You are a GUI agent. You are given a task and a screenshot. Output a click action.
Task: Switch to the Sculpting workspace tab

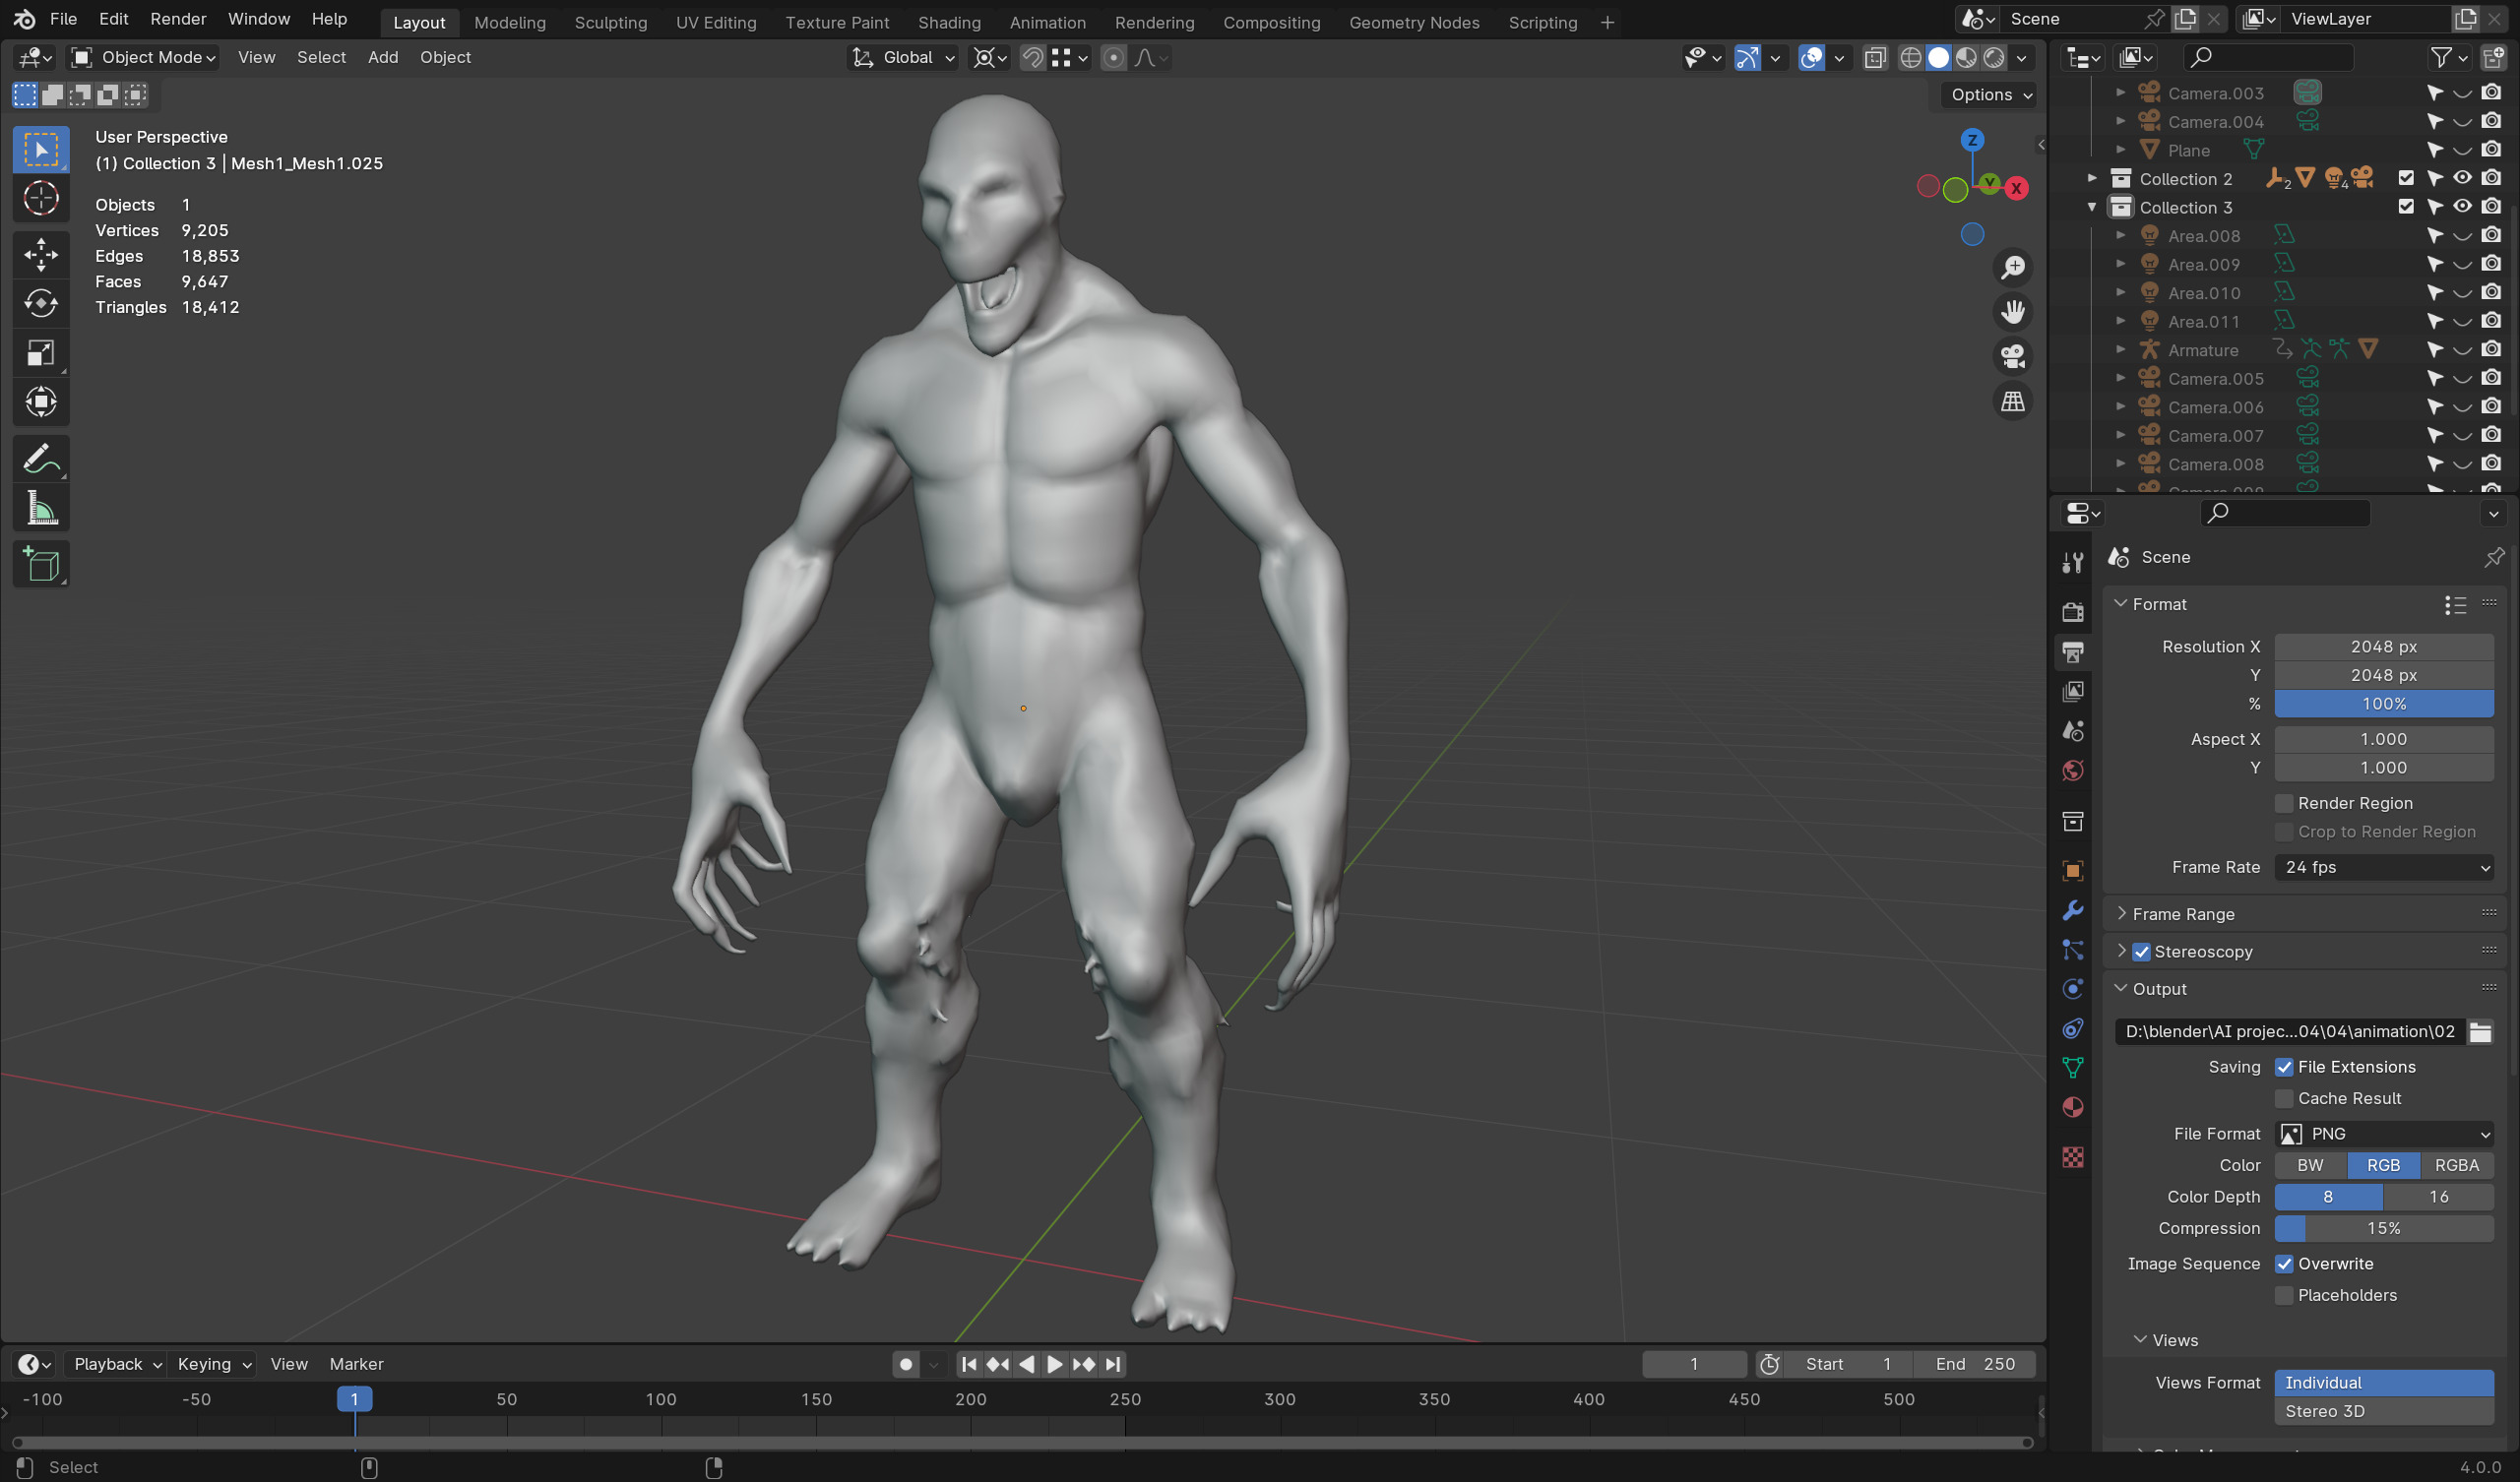click(611, 22)
